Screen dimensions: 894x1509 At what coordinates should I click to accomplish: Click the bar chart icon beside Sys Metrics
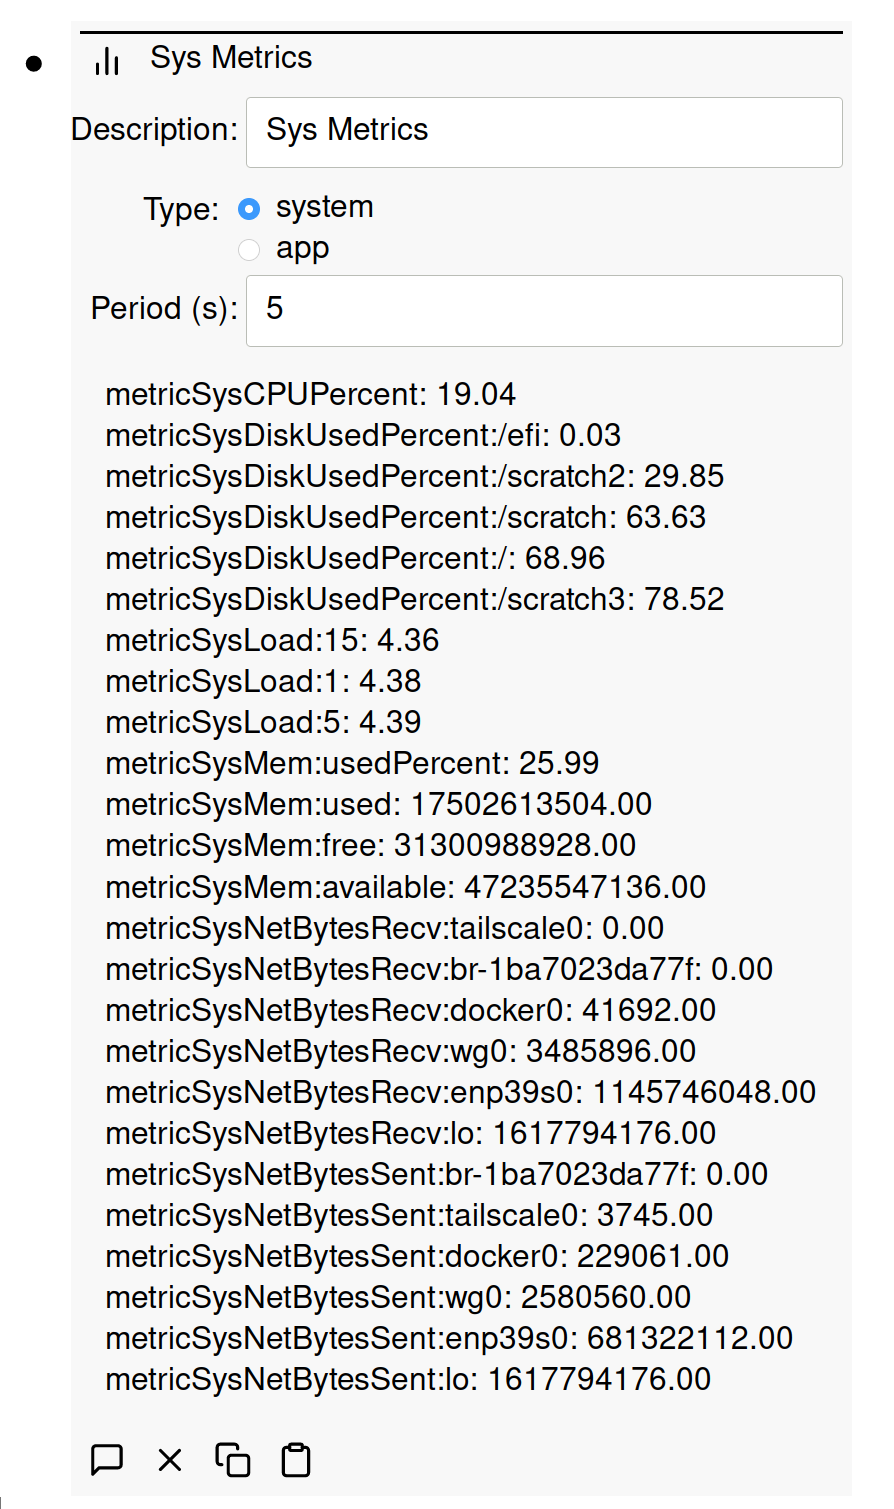[107, 60]
